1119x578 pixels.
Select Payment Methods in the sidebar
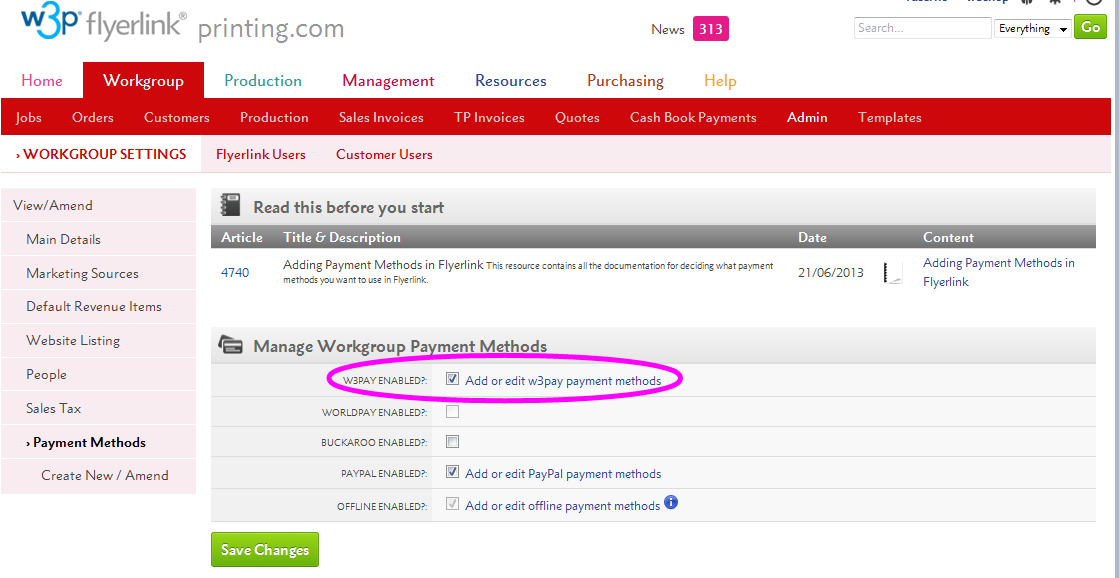pyautogui.click(x=98, y=442)
